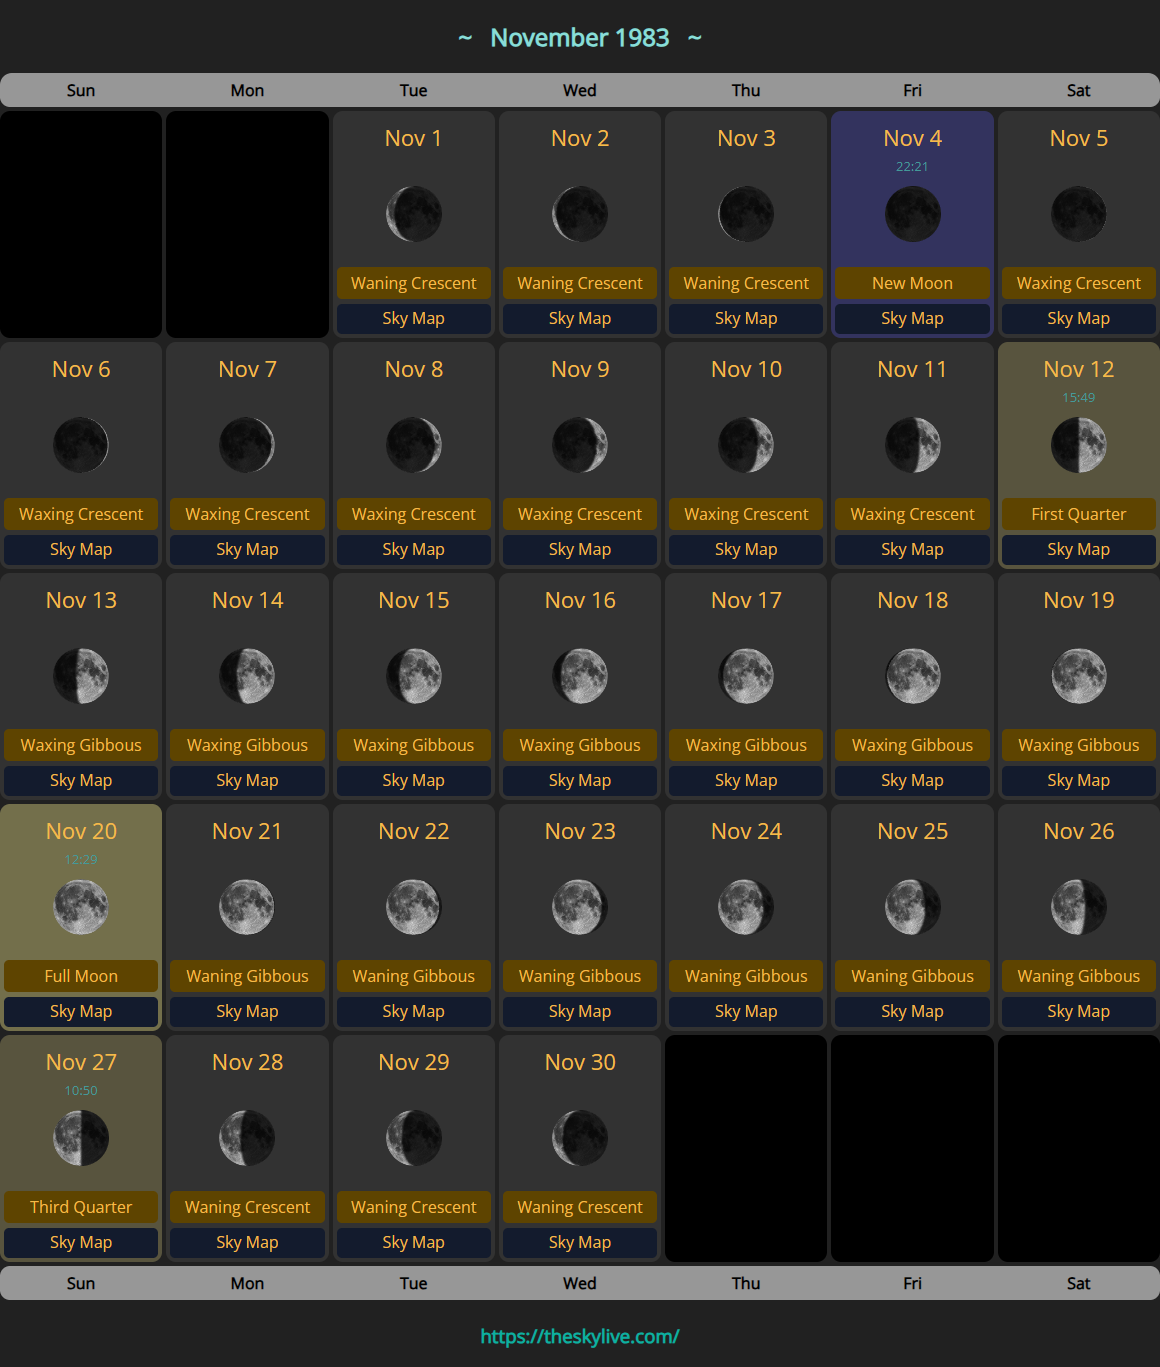The image size is (1160, 1367).
Task: Click the Waning Gibbous label on Nov 26
Action: [x=1078, y=976]
